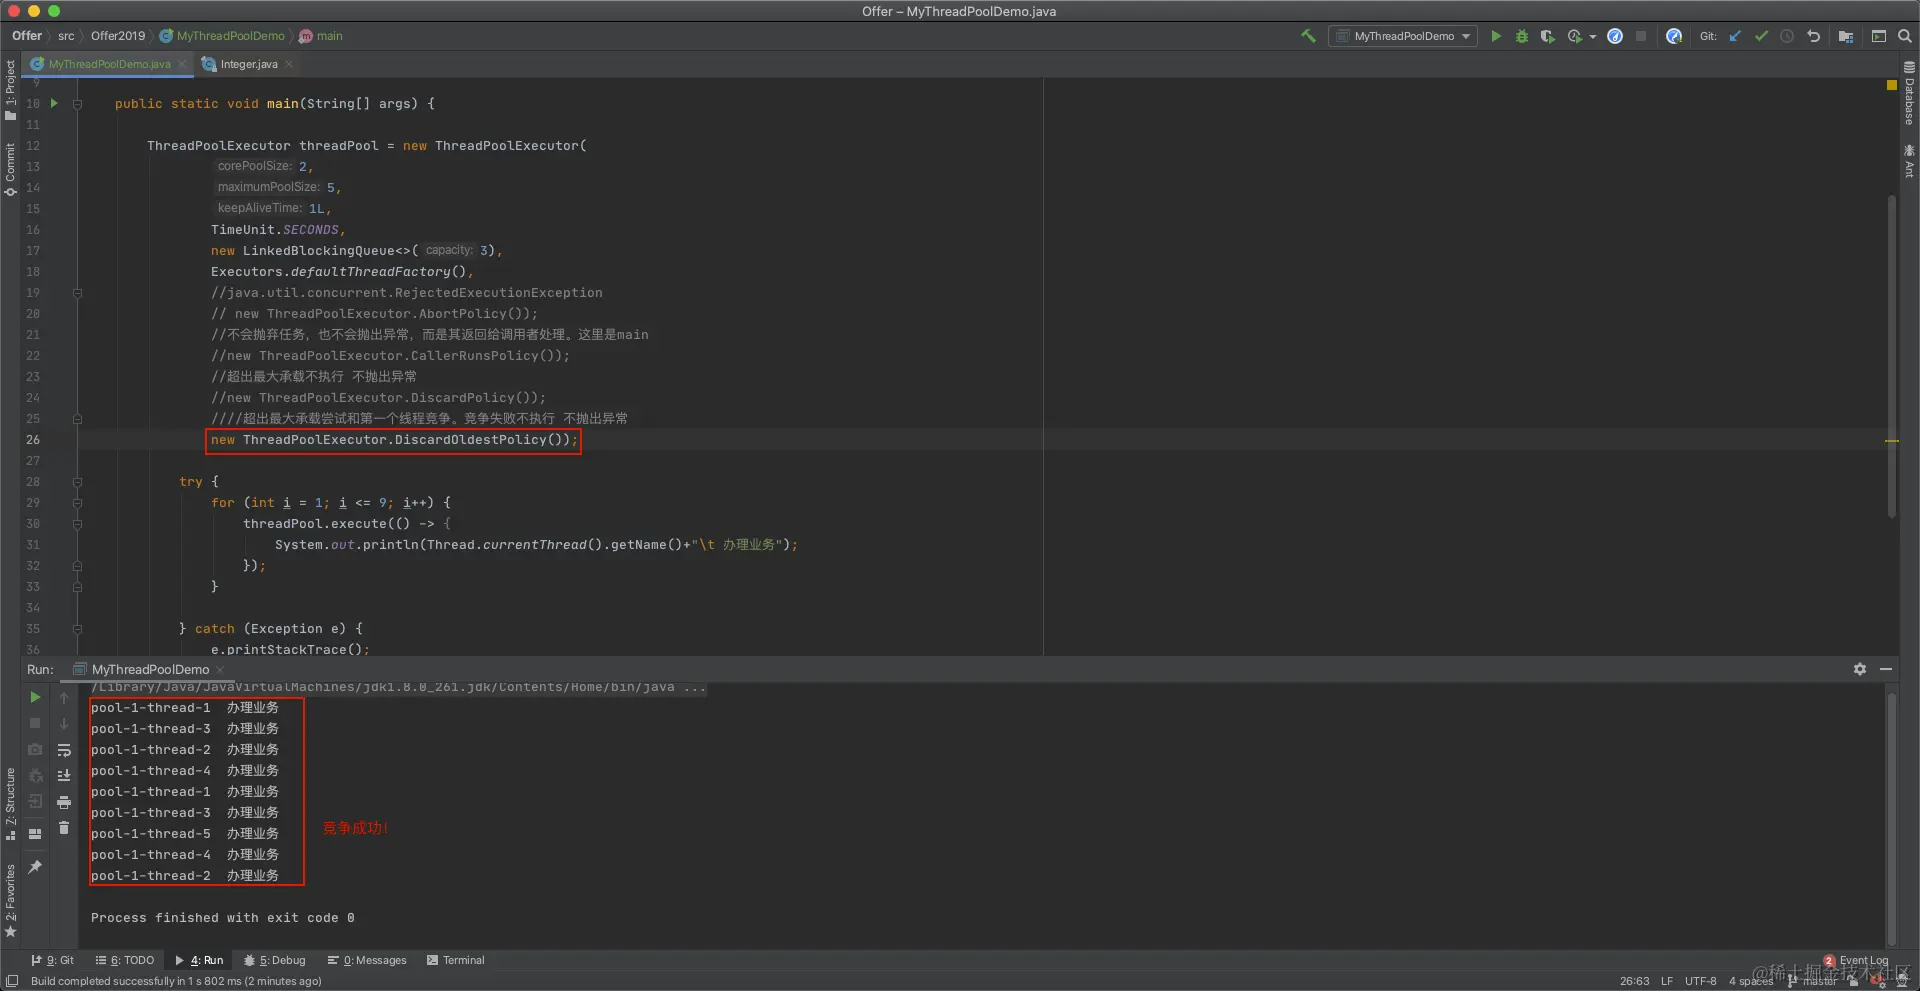Show Git history clock icon
This screenshot has height=991, width=1920.
pyautogui.click(x=1787, y=36)
